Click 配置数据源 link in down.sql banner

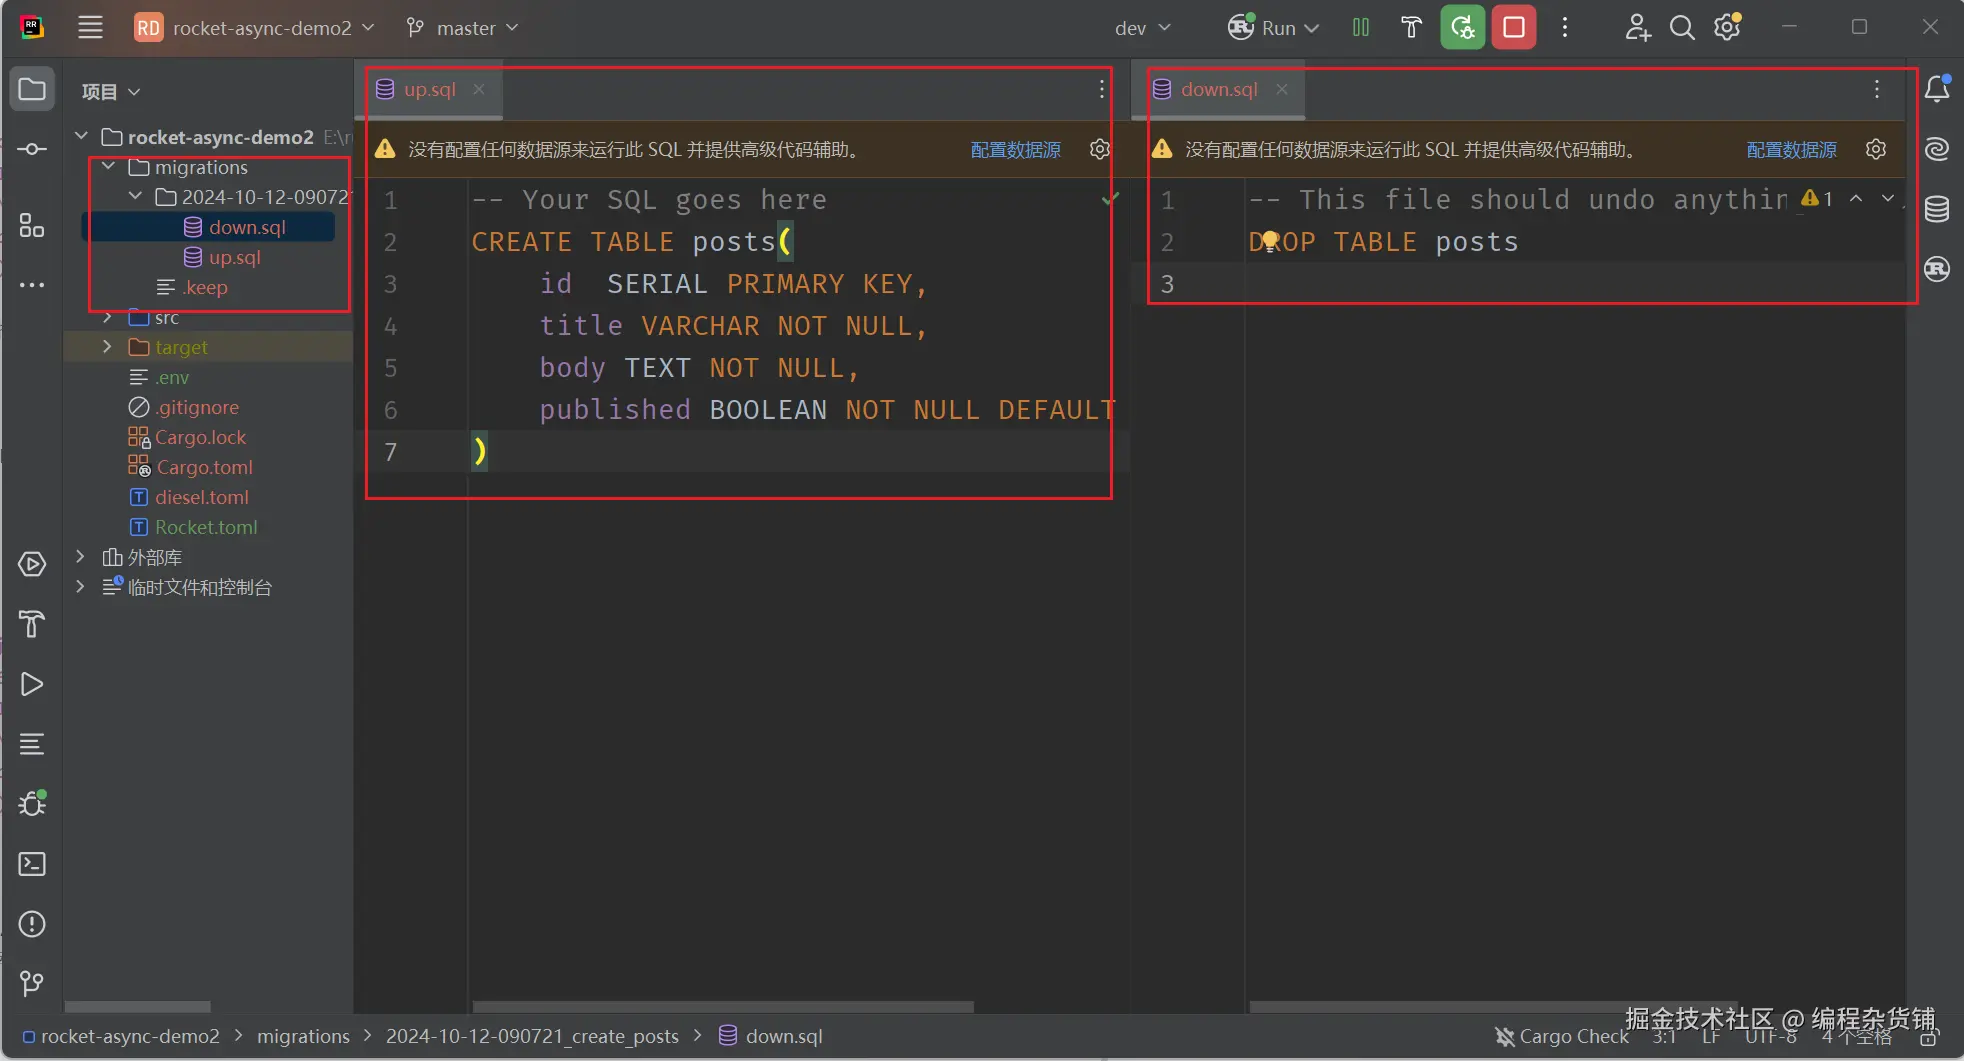tap(1791, 150)
